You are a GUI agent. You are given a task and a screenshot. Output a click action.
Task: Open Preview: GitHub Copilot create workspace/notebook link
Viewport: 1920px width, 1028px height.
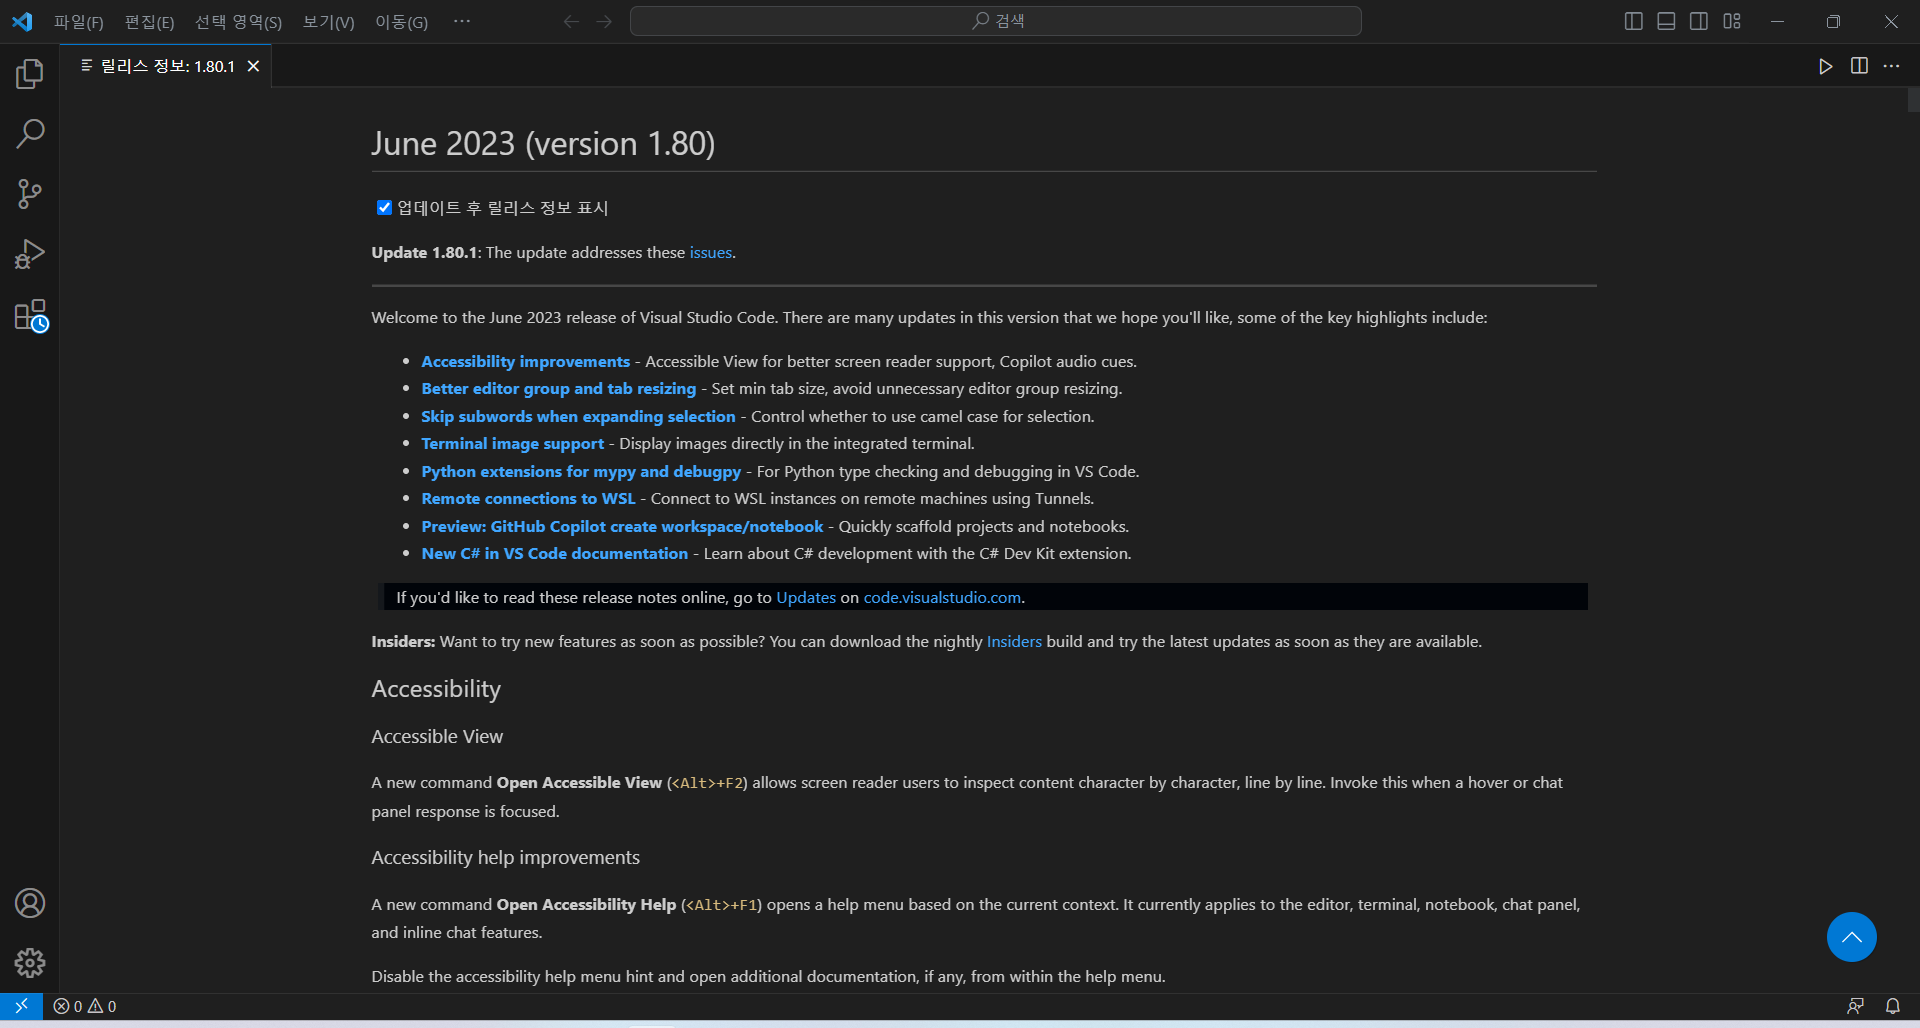click(622, 527)
